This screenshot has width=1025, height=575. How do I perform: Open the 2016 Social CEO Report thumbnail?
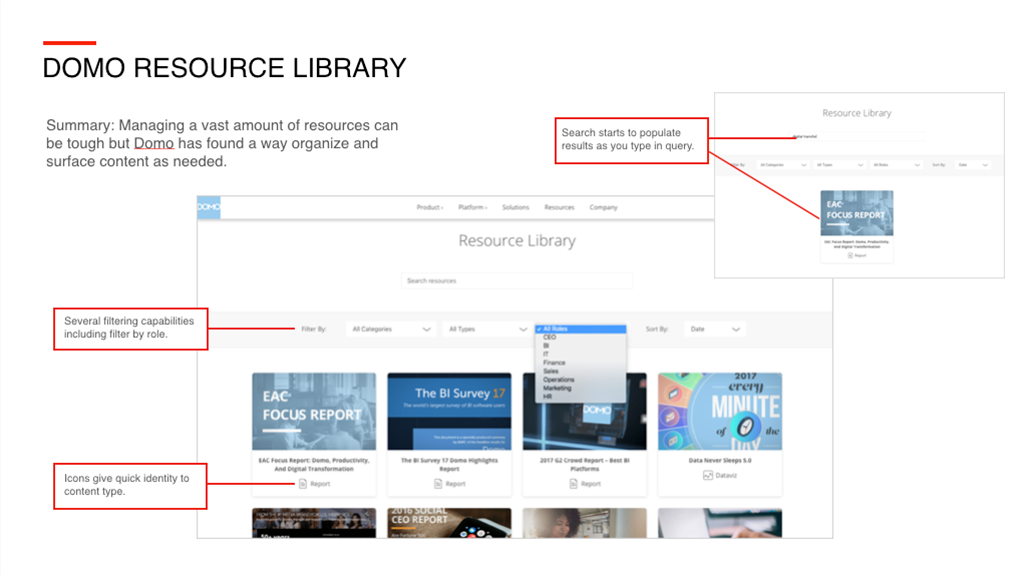pos(449,523)
